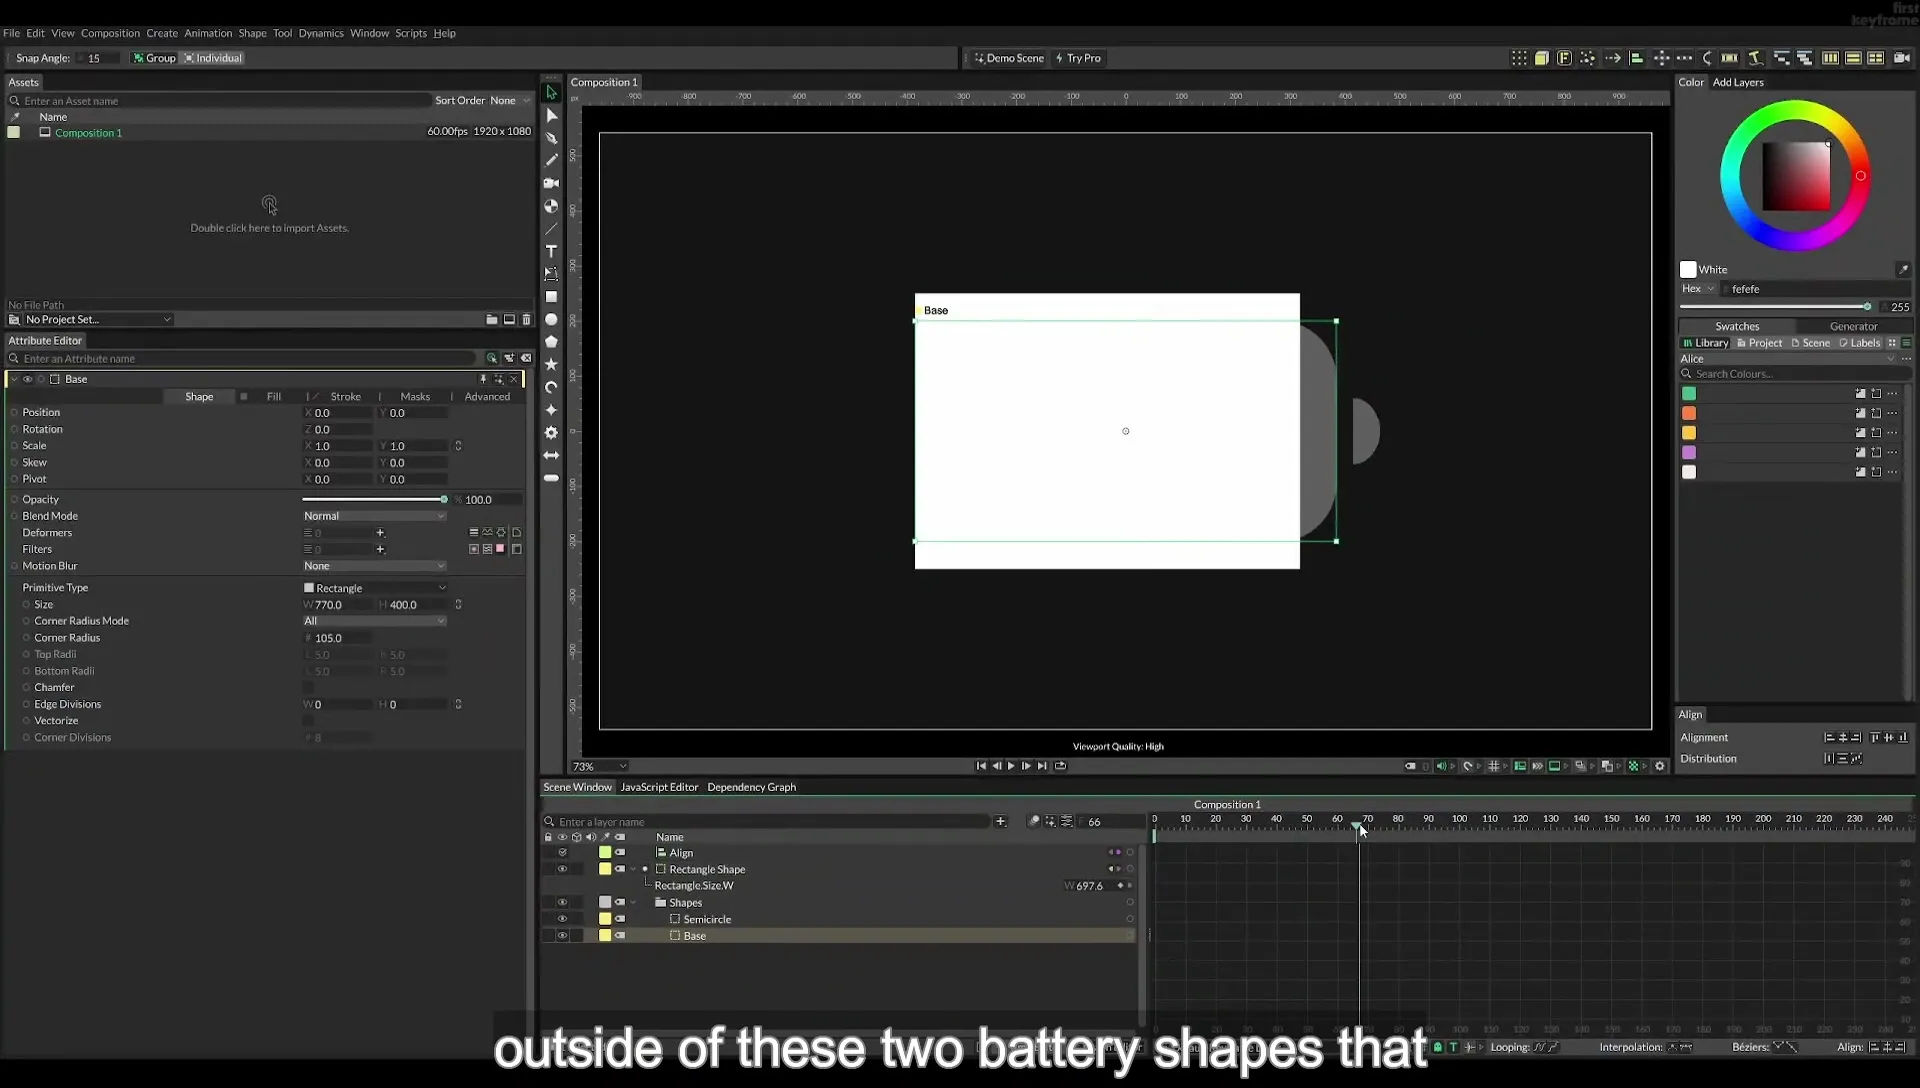The height and width of the screenshot is (1088, 1920).
Task: Toggle the Vectorize checkbox
Action: click(308, 720)
